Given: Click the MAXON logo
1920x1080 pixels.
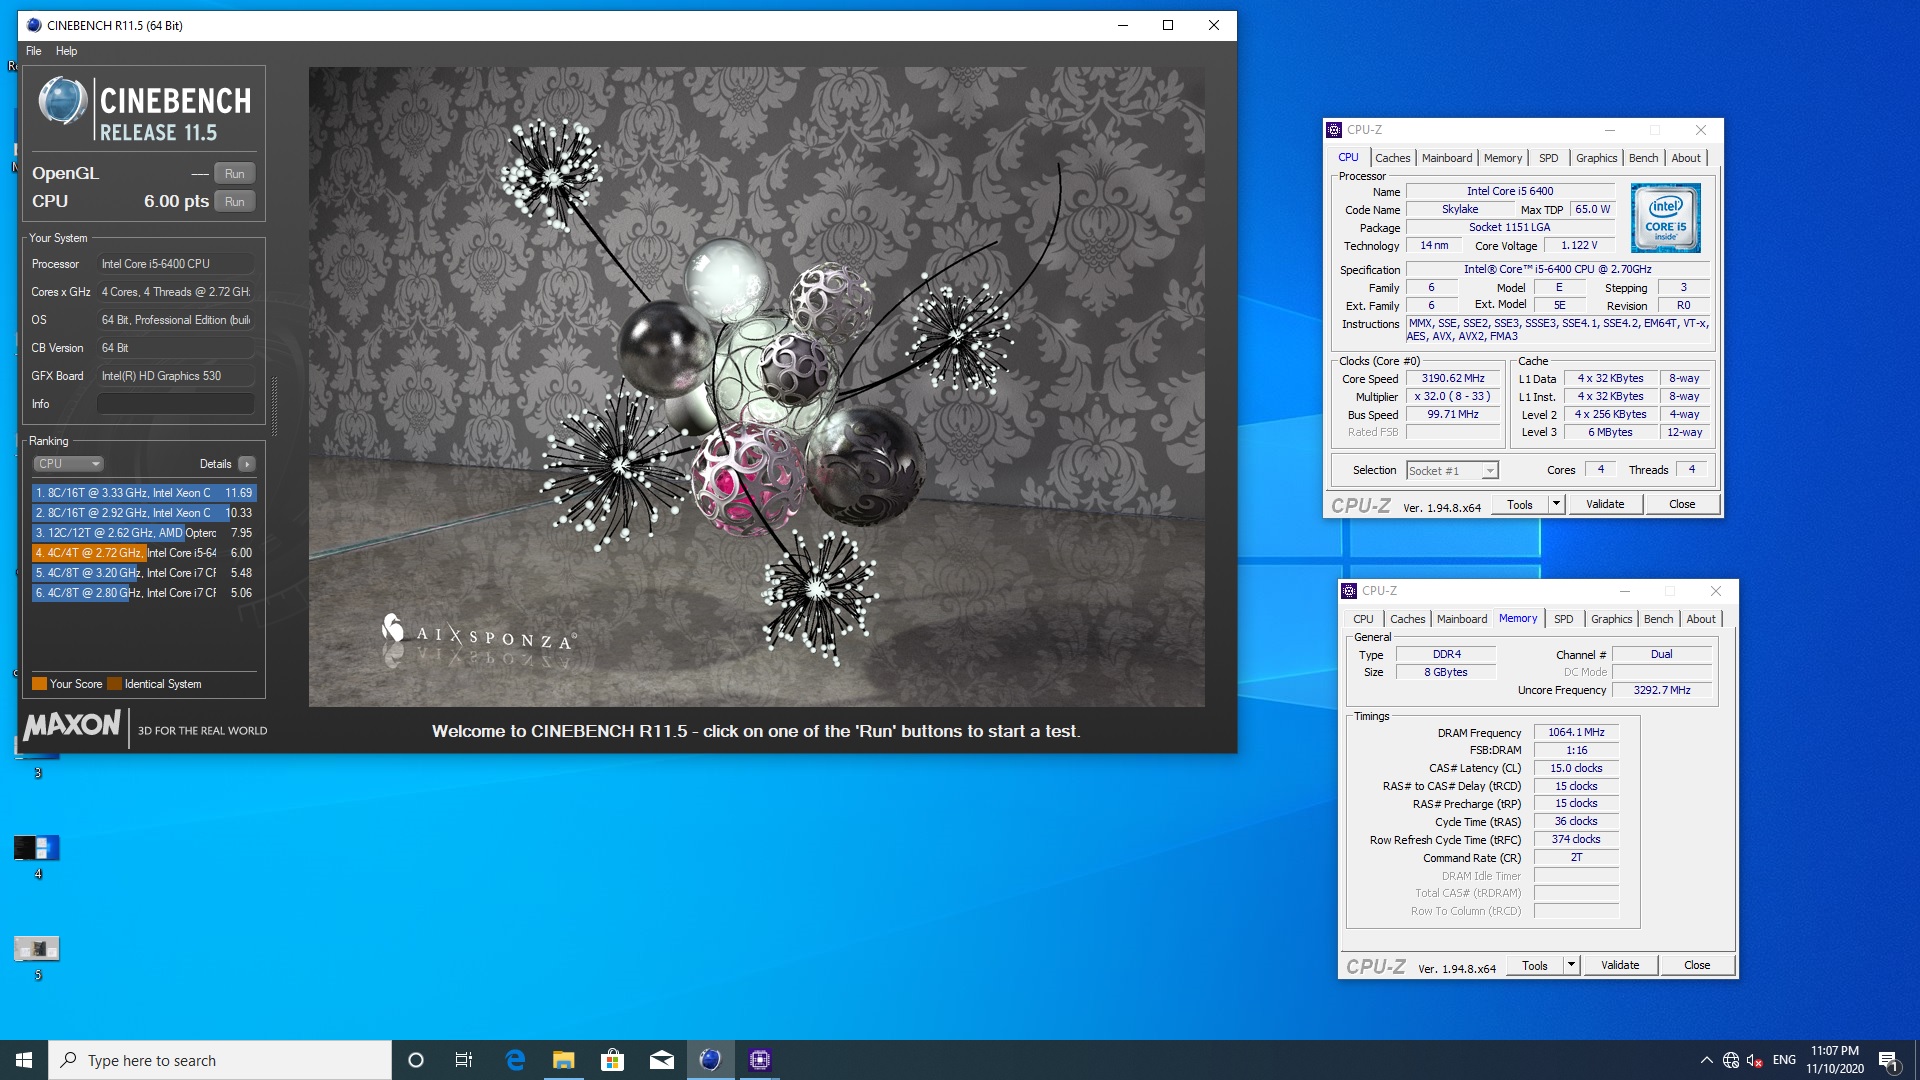Looking at the screenshot, I should (72, 725).
